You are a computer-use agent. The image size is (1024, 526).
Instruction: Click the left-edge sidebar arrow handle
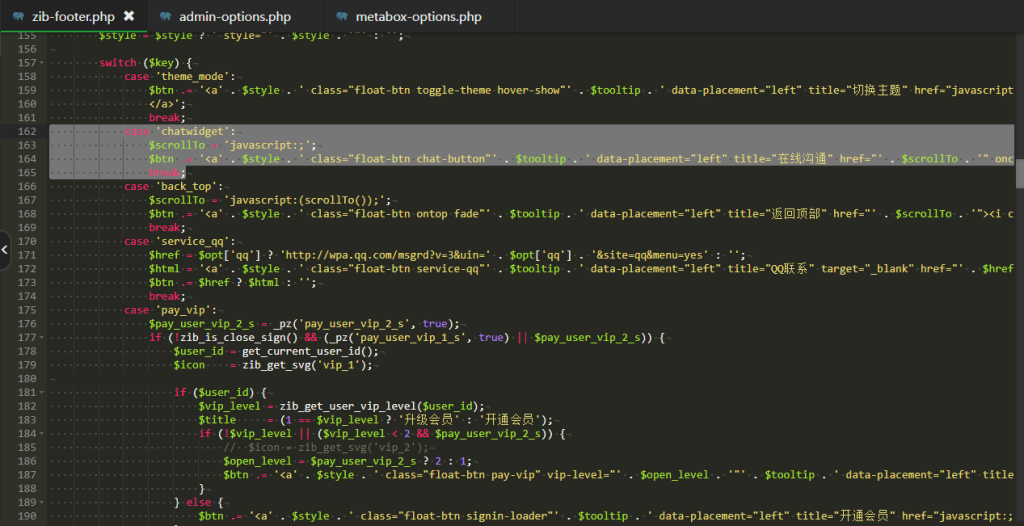tap(5, 252)
